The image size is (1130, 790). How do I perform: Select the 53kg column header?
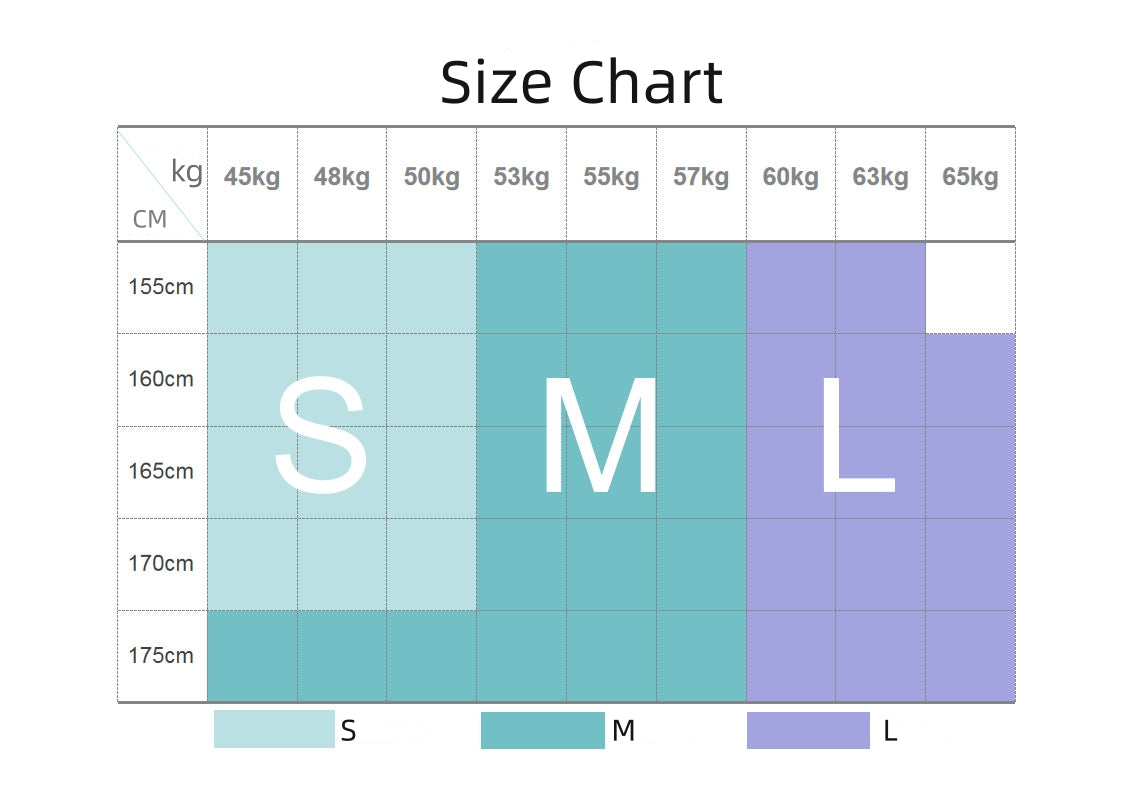(521, 178)
